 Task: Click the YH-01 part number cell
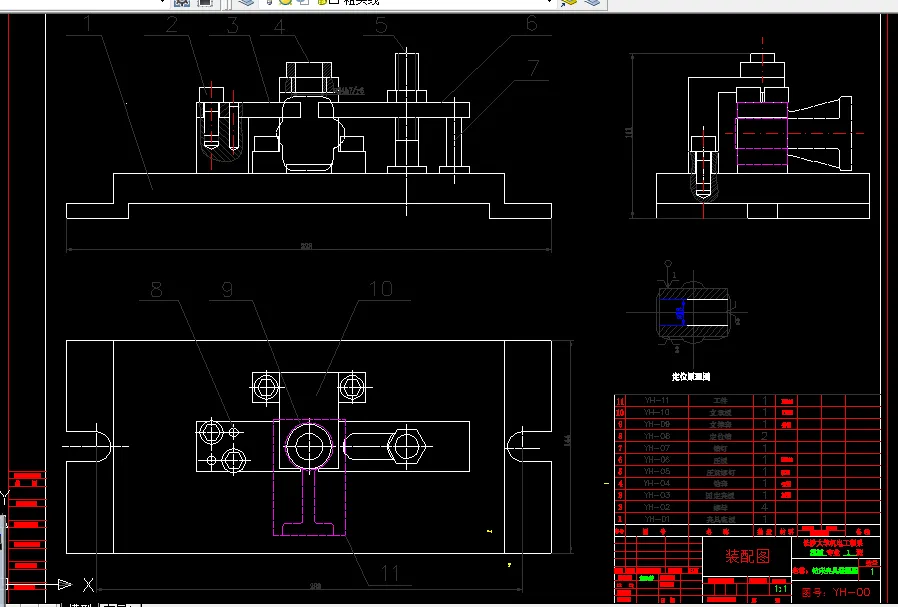pyautogui.click(x=656, y=519)
